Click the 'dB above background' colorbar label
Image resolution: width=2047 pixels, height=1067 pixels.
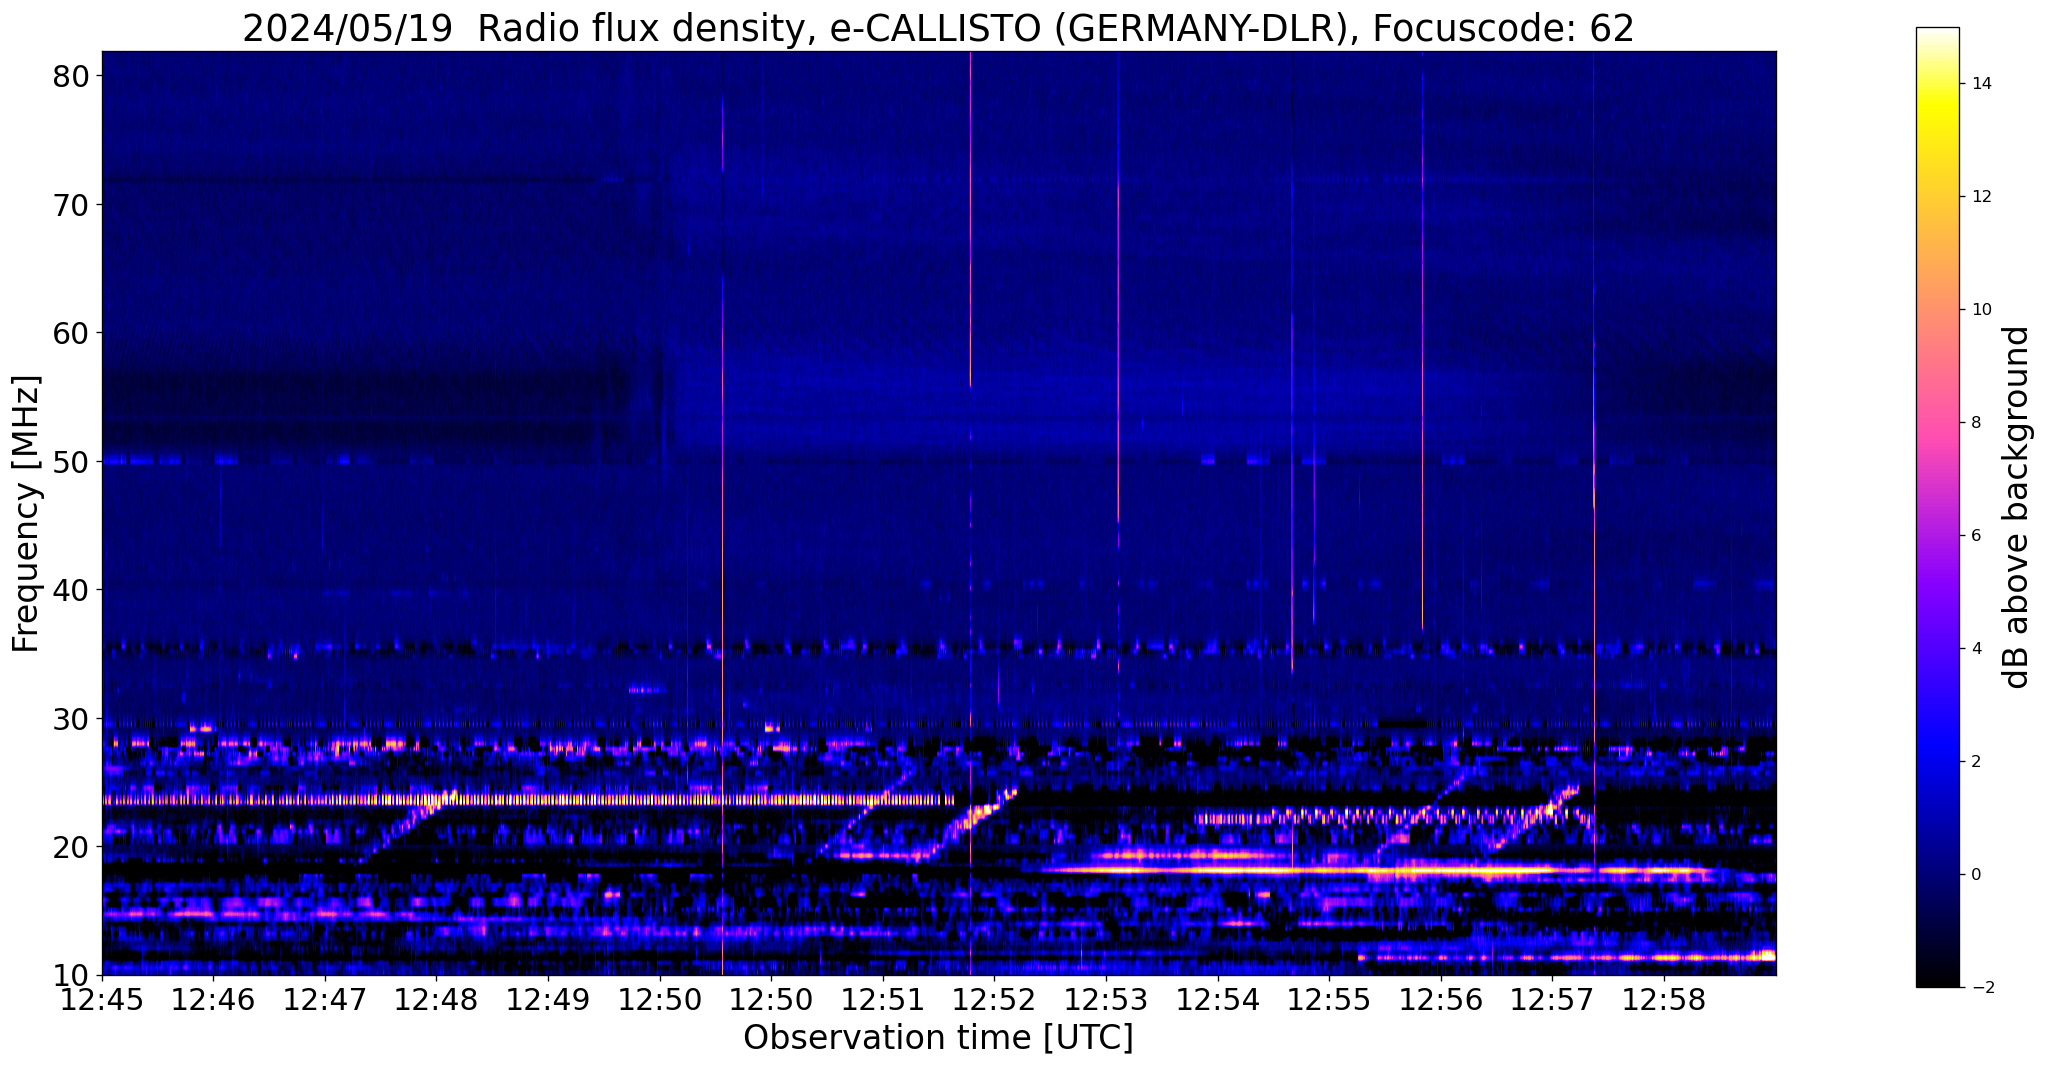(x=2017, y=507)
